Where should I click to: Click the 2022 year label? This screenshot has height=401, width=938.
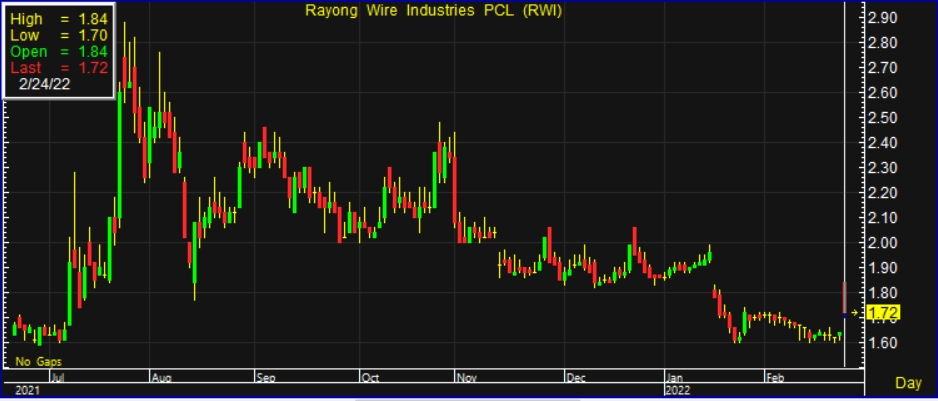click(678, 390)
